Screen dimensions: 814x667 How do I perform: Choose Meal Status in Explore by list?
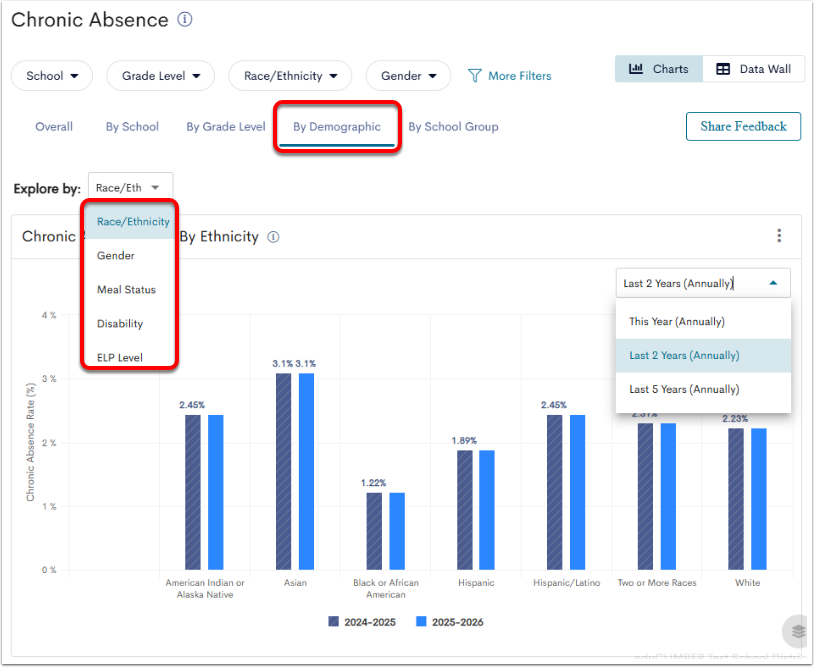tap(130, 290)
